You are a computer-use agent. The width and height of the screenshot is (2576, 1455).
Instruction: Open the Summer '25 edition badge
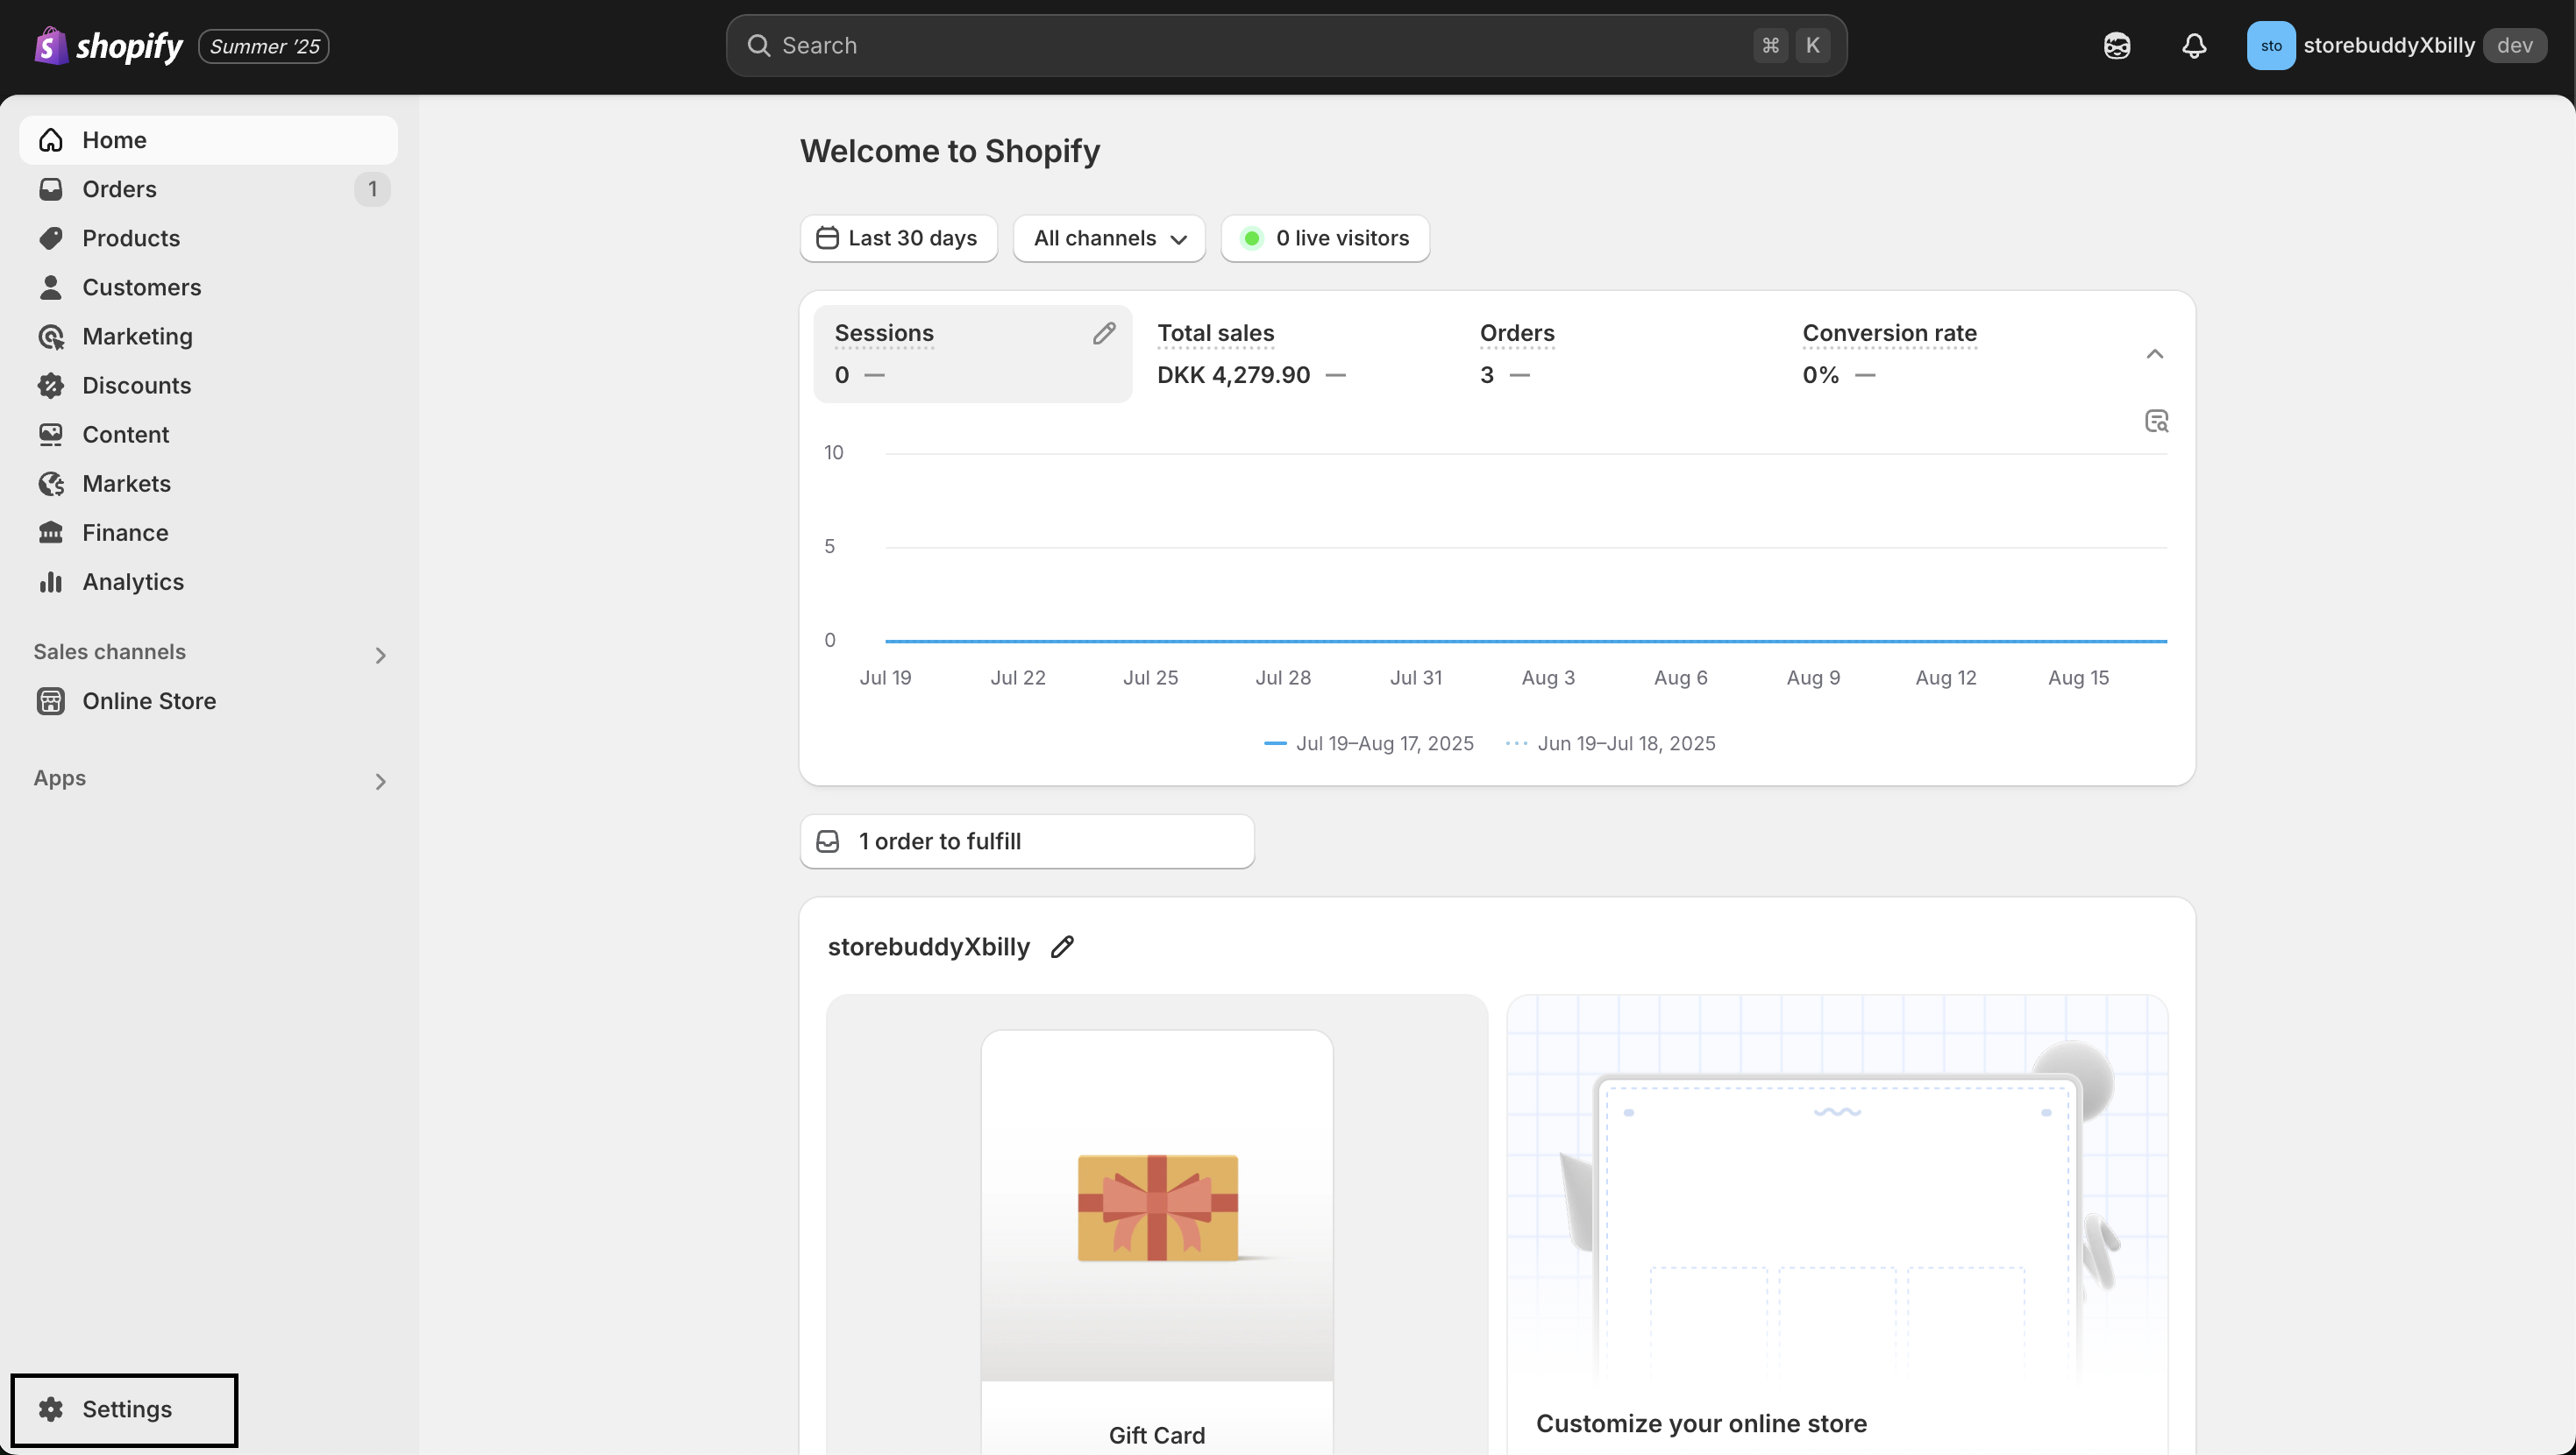pos(264,46)
